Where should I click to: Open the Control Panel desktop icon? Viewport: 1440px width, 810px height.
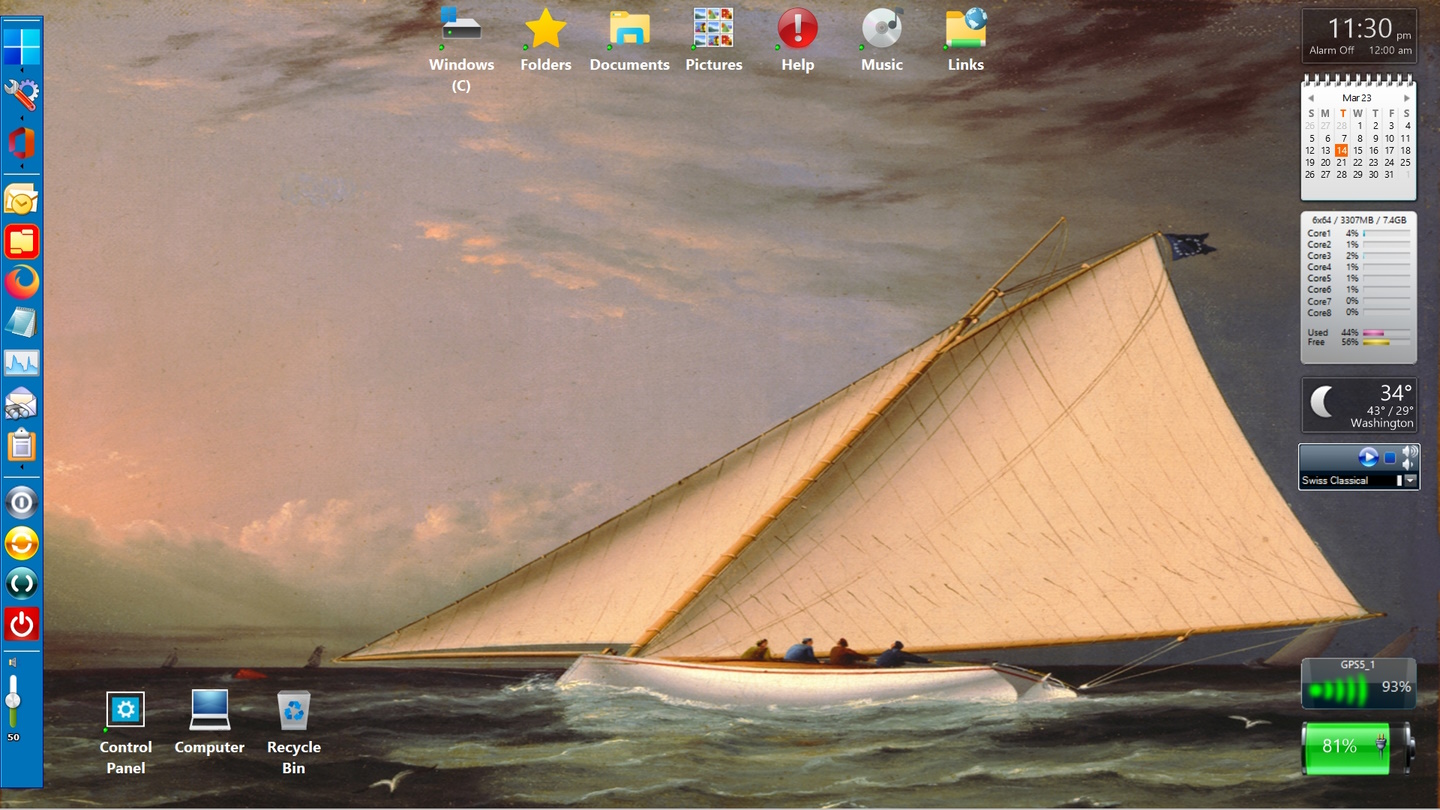(x=125, y=711)
